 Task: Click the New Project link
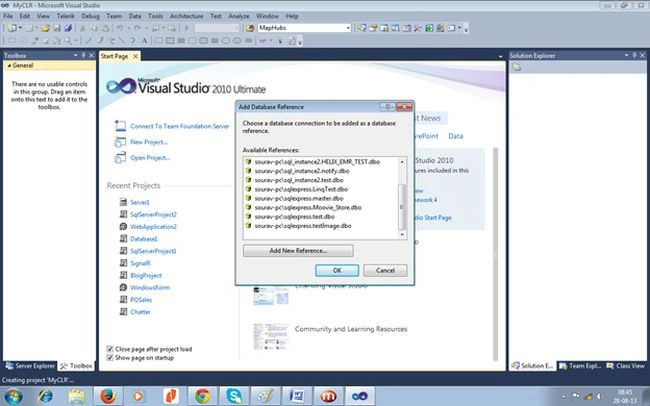coord(149,142)
